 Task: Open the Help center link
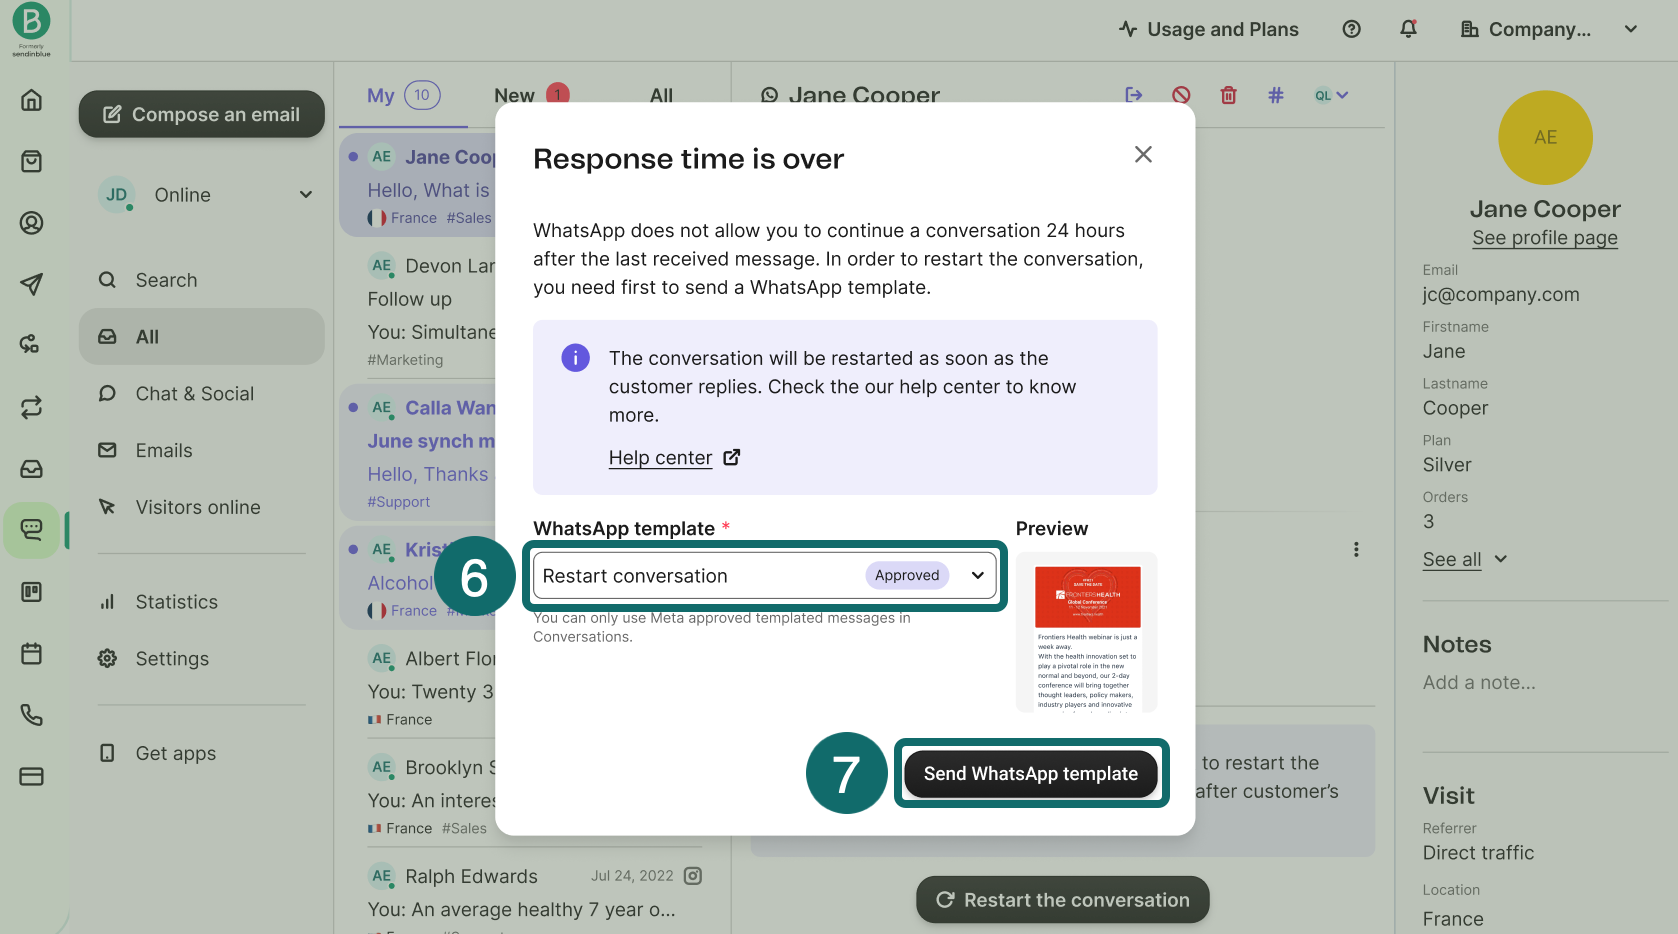661,458
